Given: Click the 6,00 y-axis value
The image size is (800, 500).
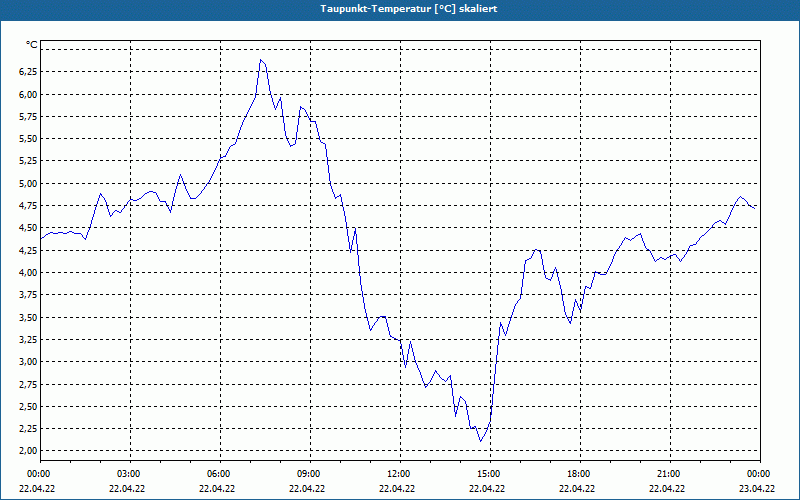Looking at the screenshot, I should [x=28, y=94].
